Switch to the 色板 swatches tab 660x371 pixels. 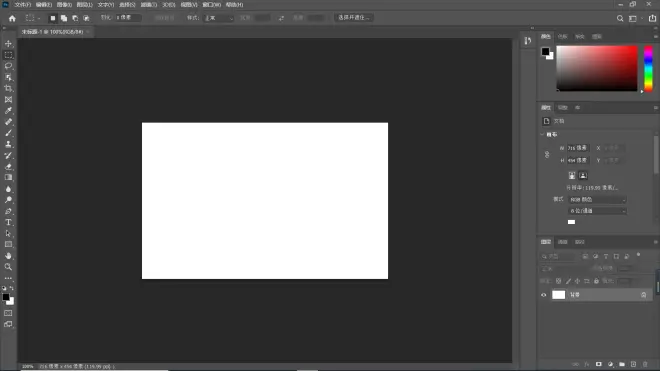563,37
